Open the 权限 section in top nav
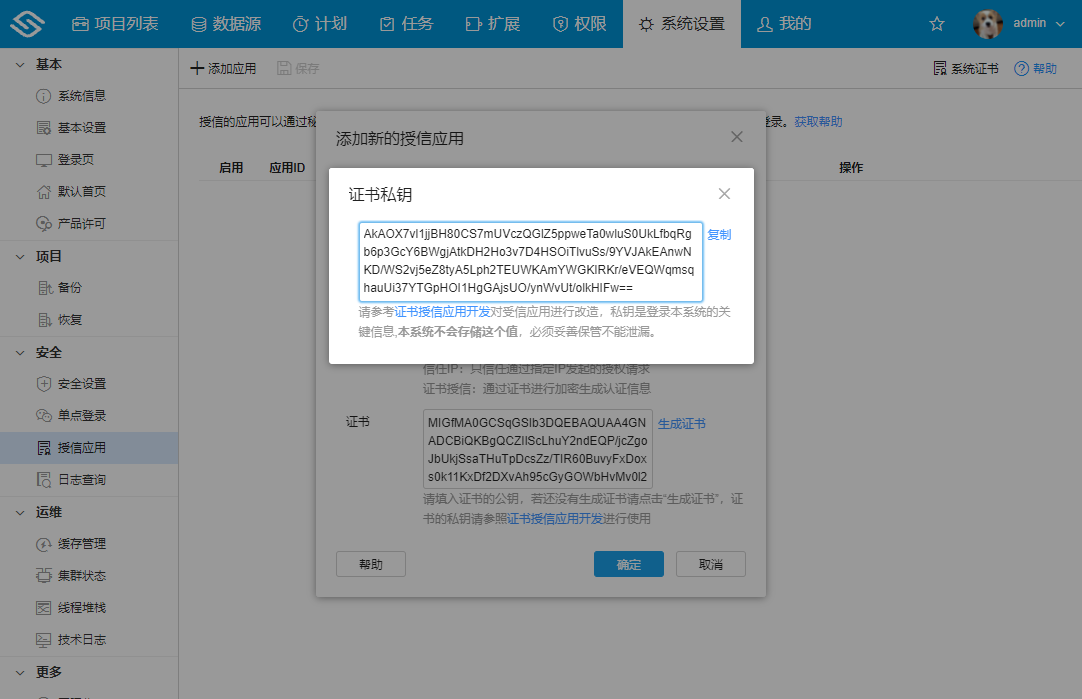Viewport: 1082px width, 699px height. [x=580, y=22]
